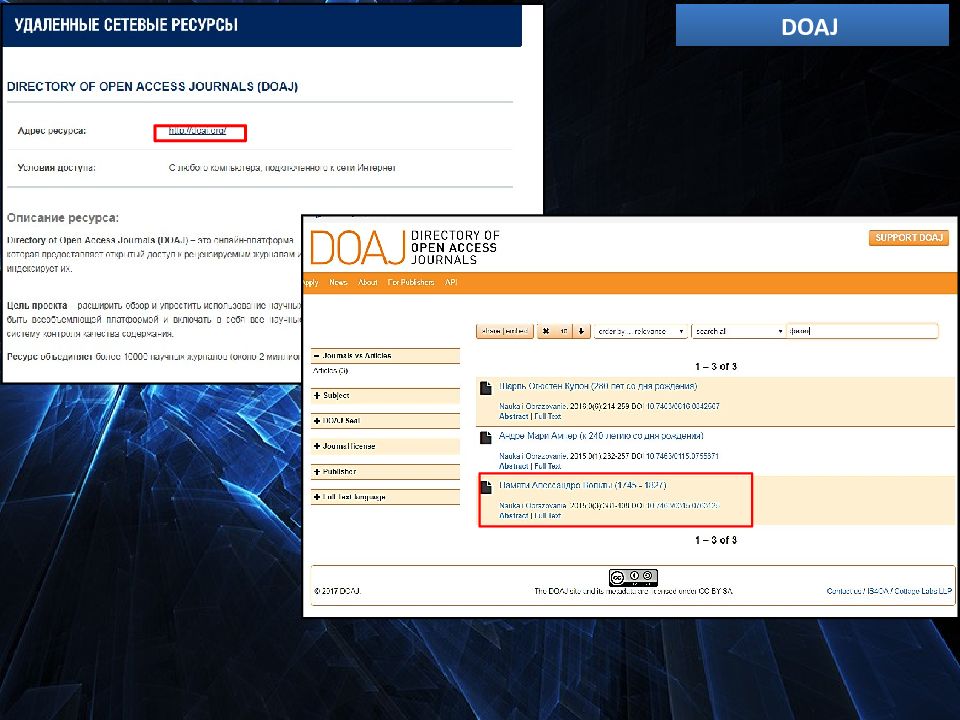
Task: Click the blue DOAJ slide title box
Action: click(812, 25)
